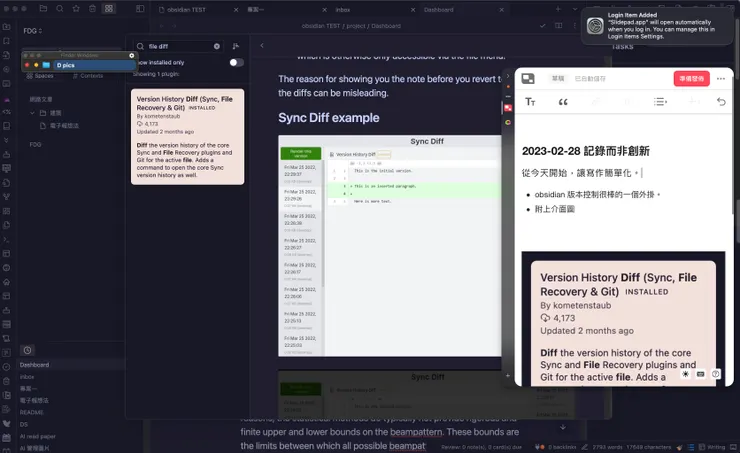Click the bookmark icon in the left ribbon
Image resolution: width=740 pixels, height=453 pixels.
(x=7, y=41)
